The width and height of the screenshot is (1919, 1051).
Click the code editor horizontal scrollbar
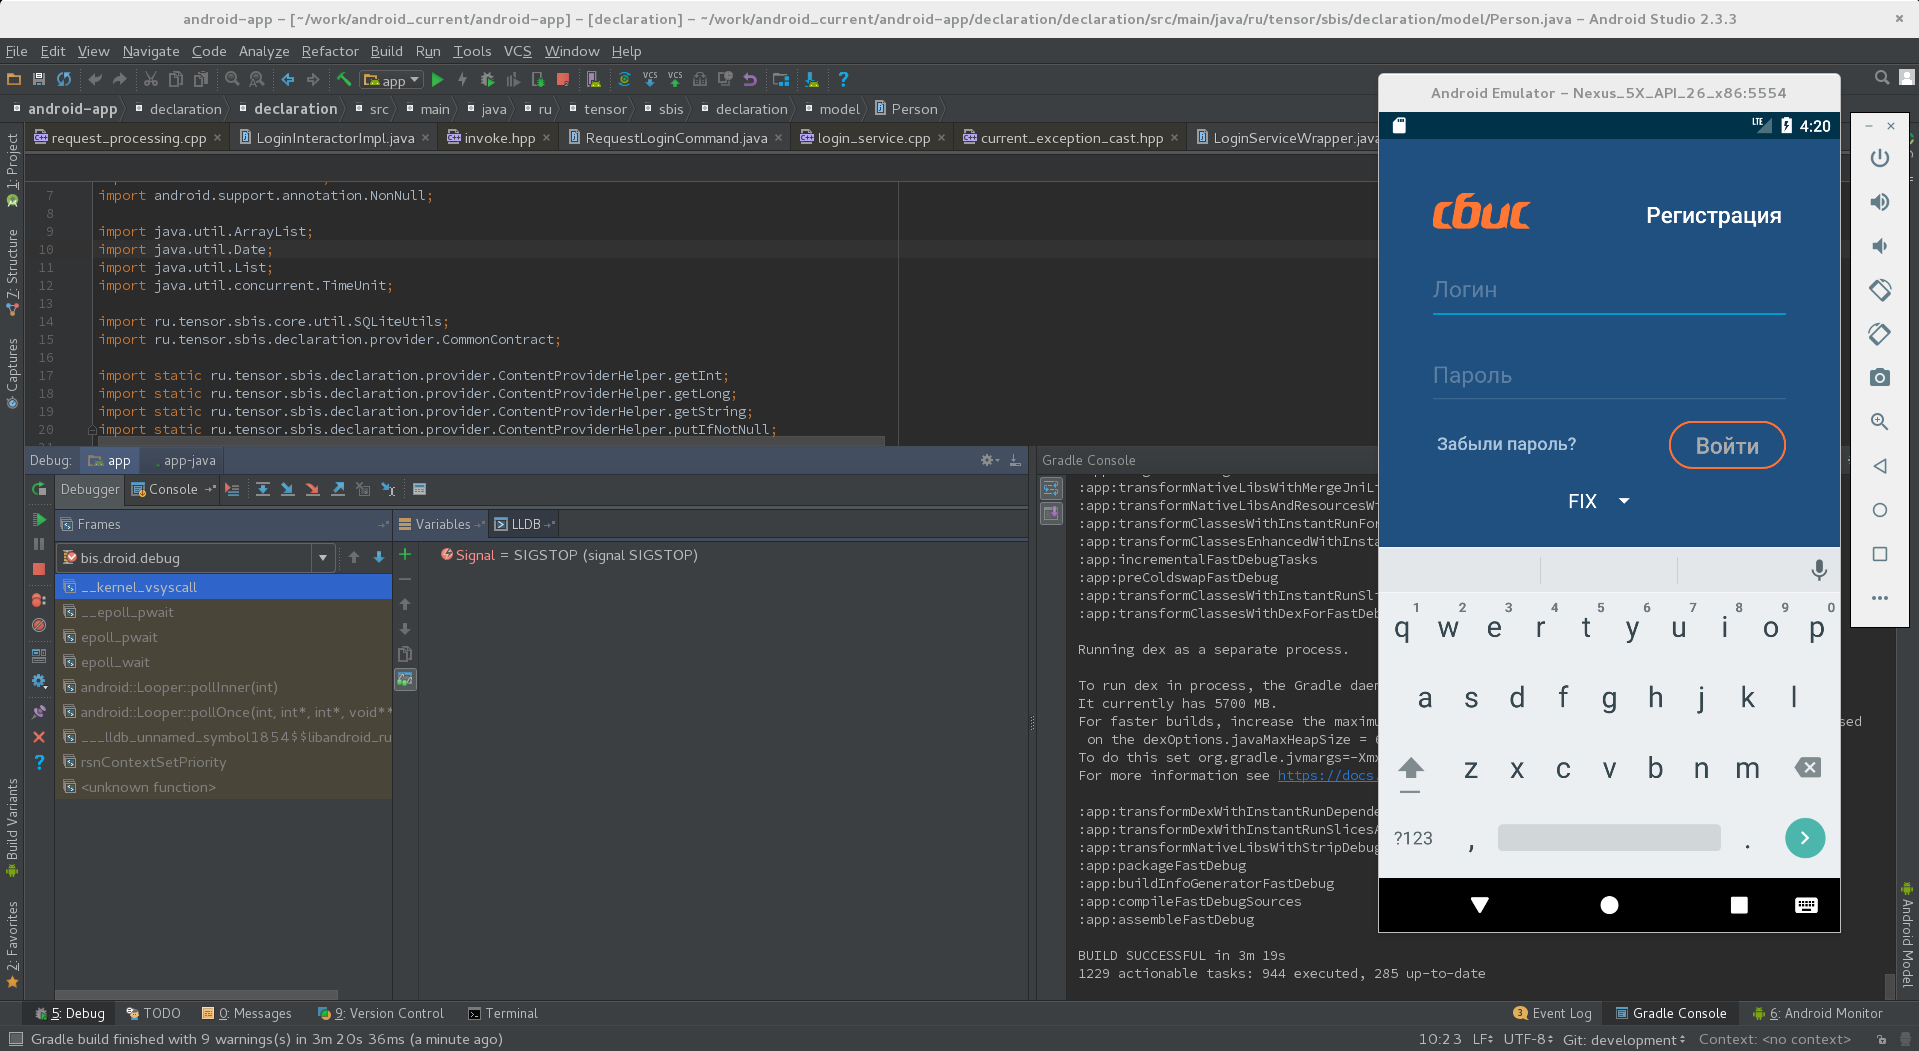(490, 440)
